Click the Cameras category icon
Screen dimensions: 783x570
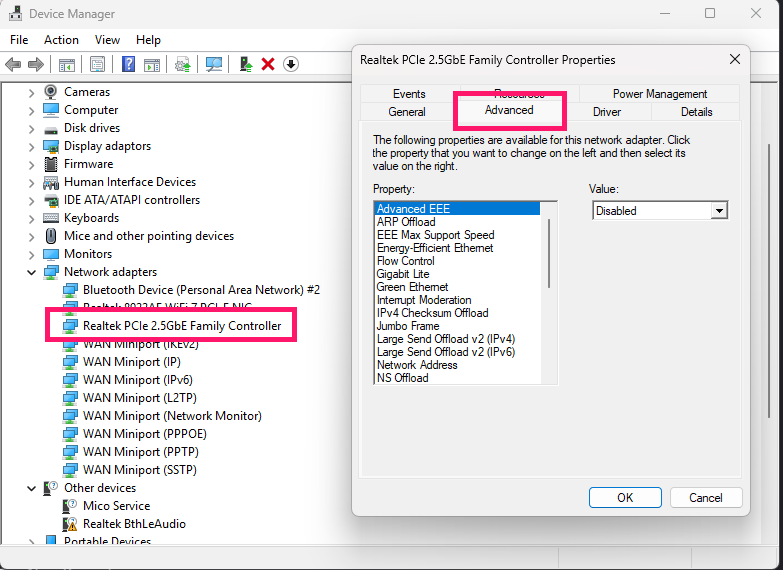[x=50, y=92]
